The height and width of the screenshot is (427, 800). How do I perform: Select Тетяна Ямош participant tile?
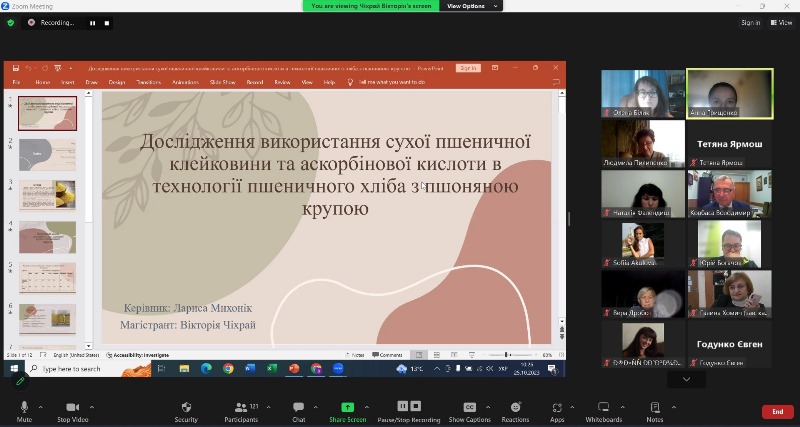[x=730, y=144]
